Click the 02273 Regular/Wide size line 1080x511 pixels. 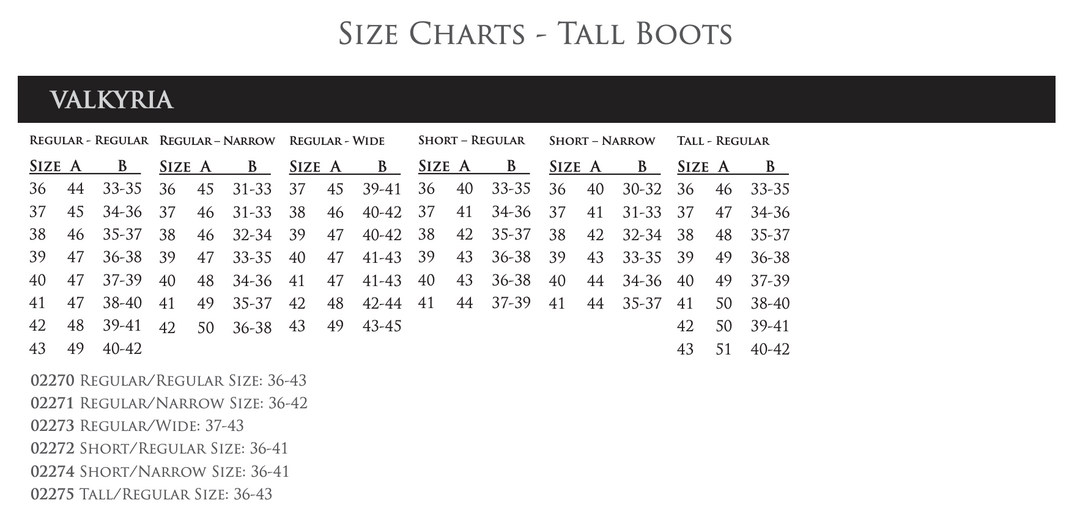coord(137,425)
